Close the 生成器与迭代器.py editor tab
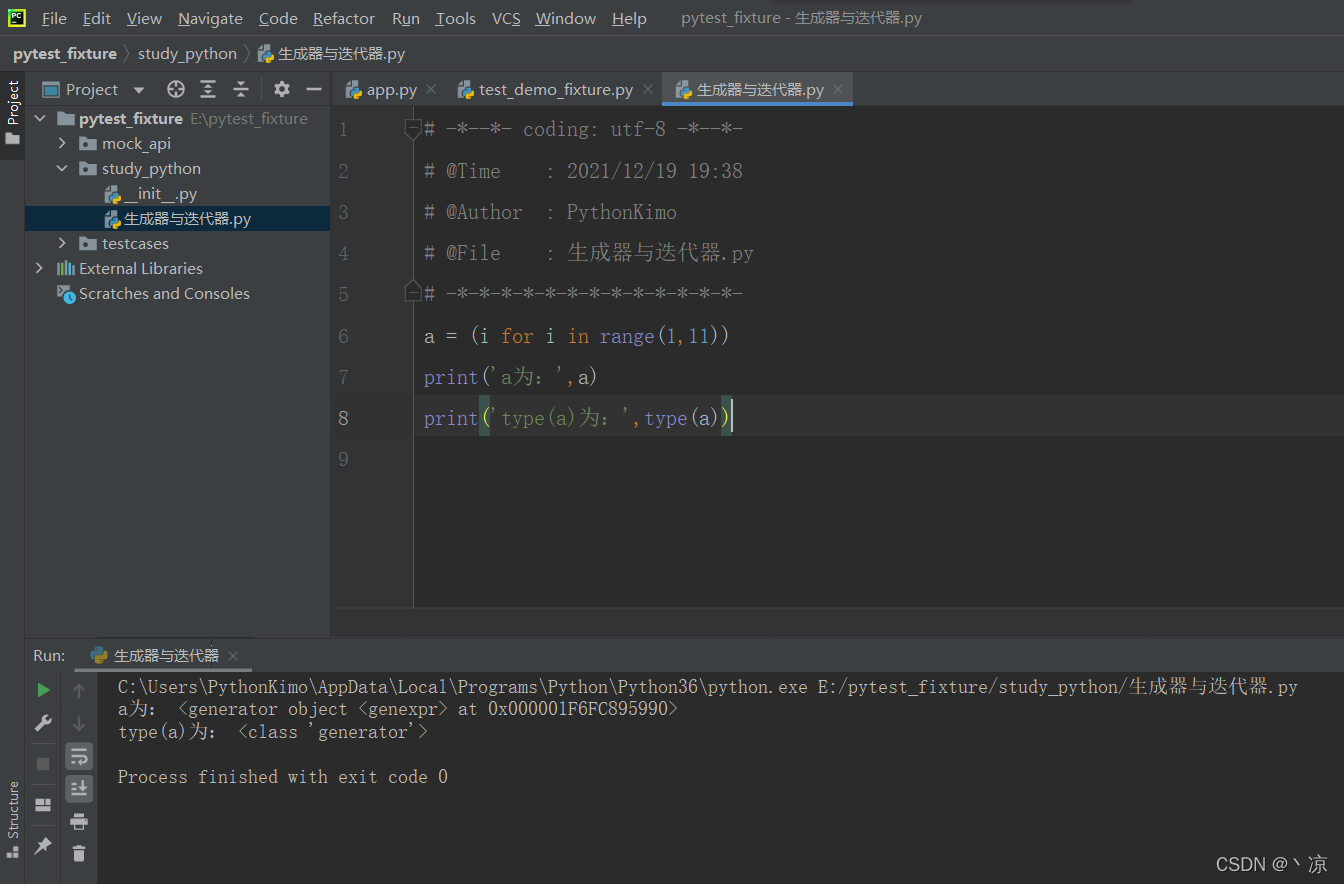 coord(838,90)
